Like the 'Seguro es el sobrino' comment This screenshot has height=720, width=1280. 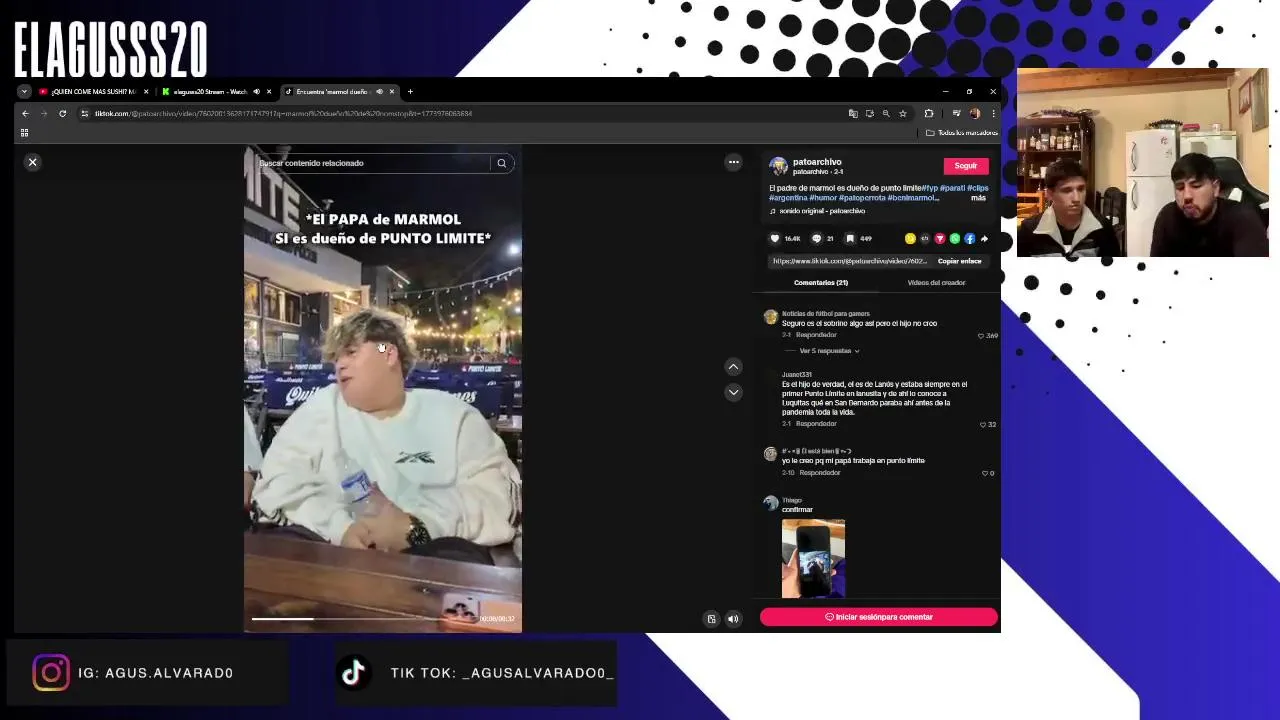pyautogui.click(x=981, y=336)
